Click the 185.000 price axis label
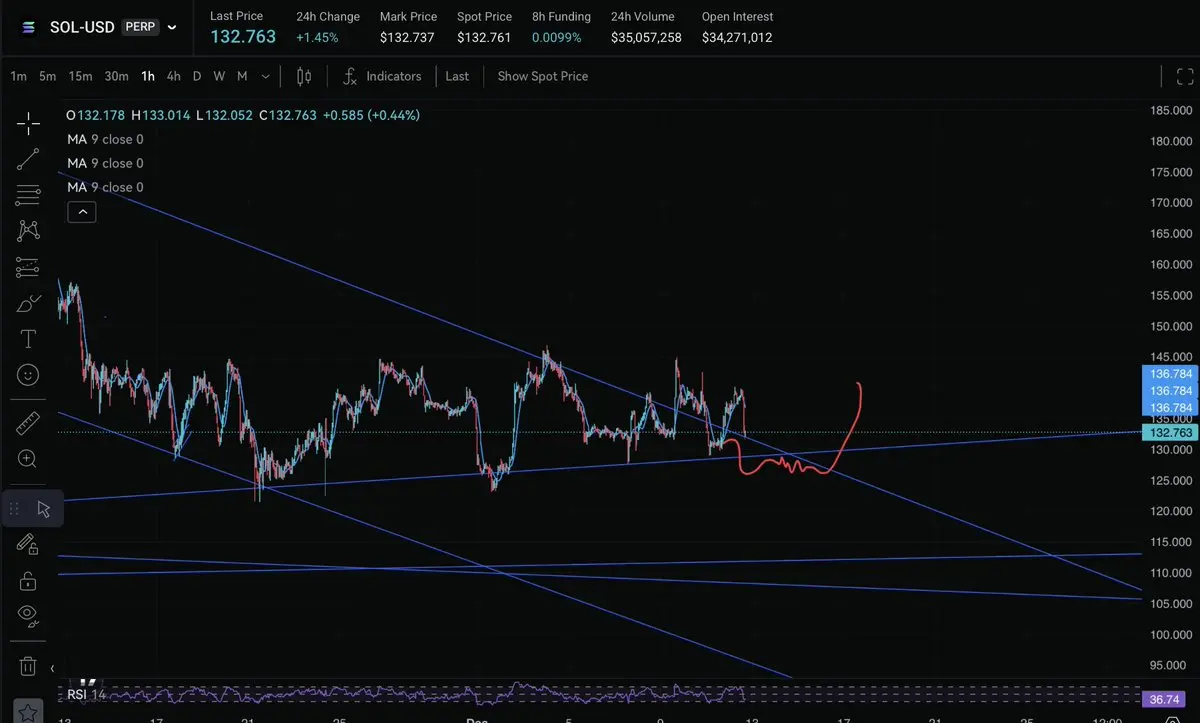Screen dimensions: 1200x723 (x=1172, y=110)
